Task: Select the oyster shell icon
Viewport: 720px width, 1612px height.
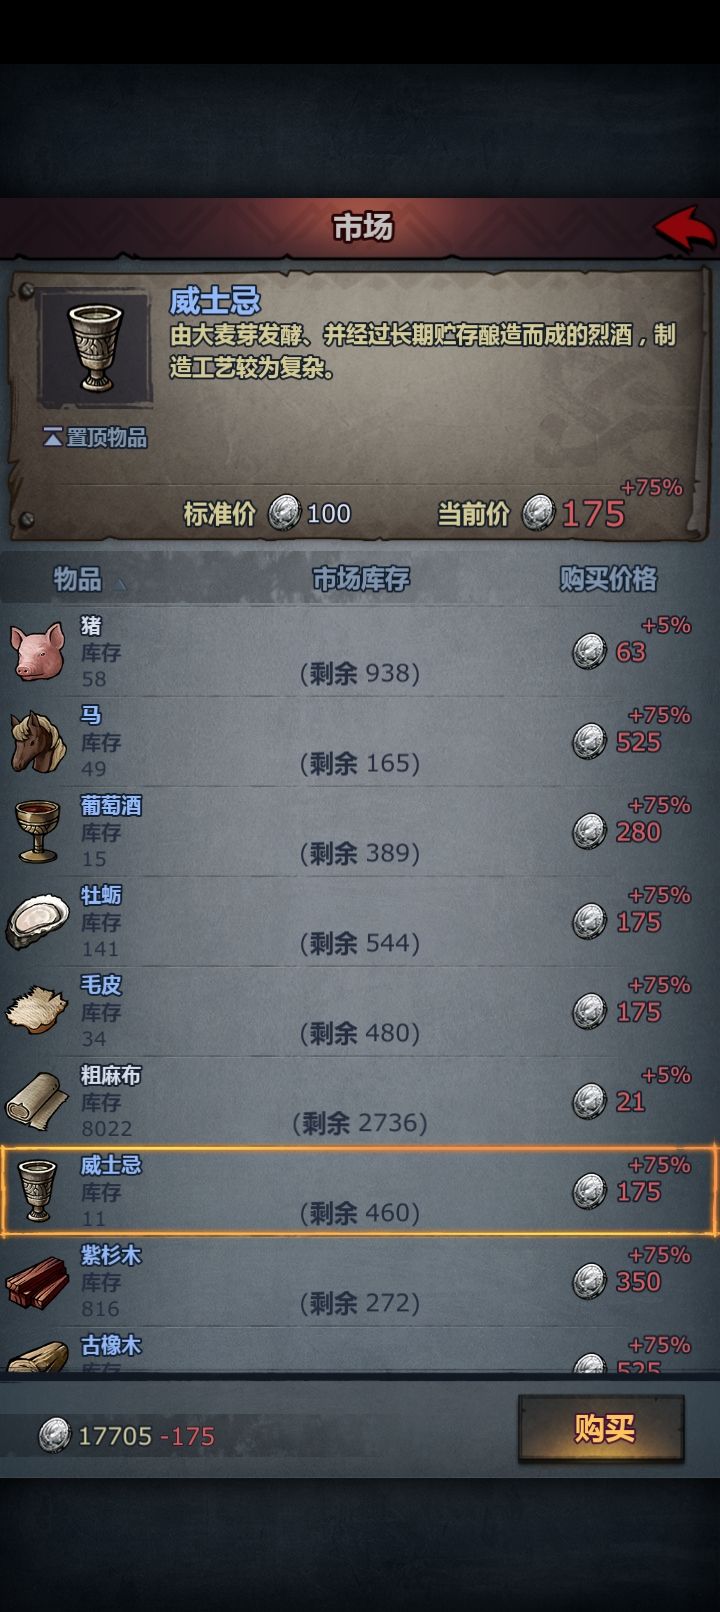Action: 37,921
